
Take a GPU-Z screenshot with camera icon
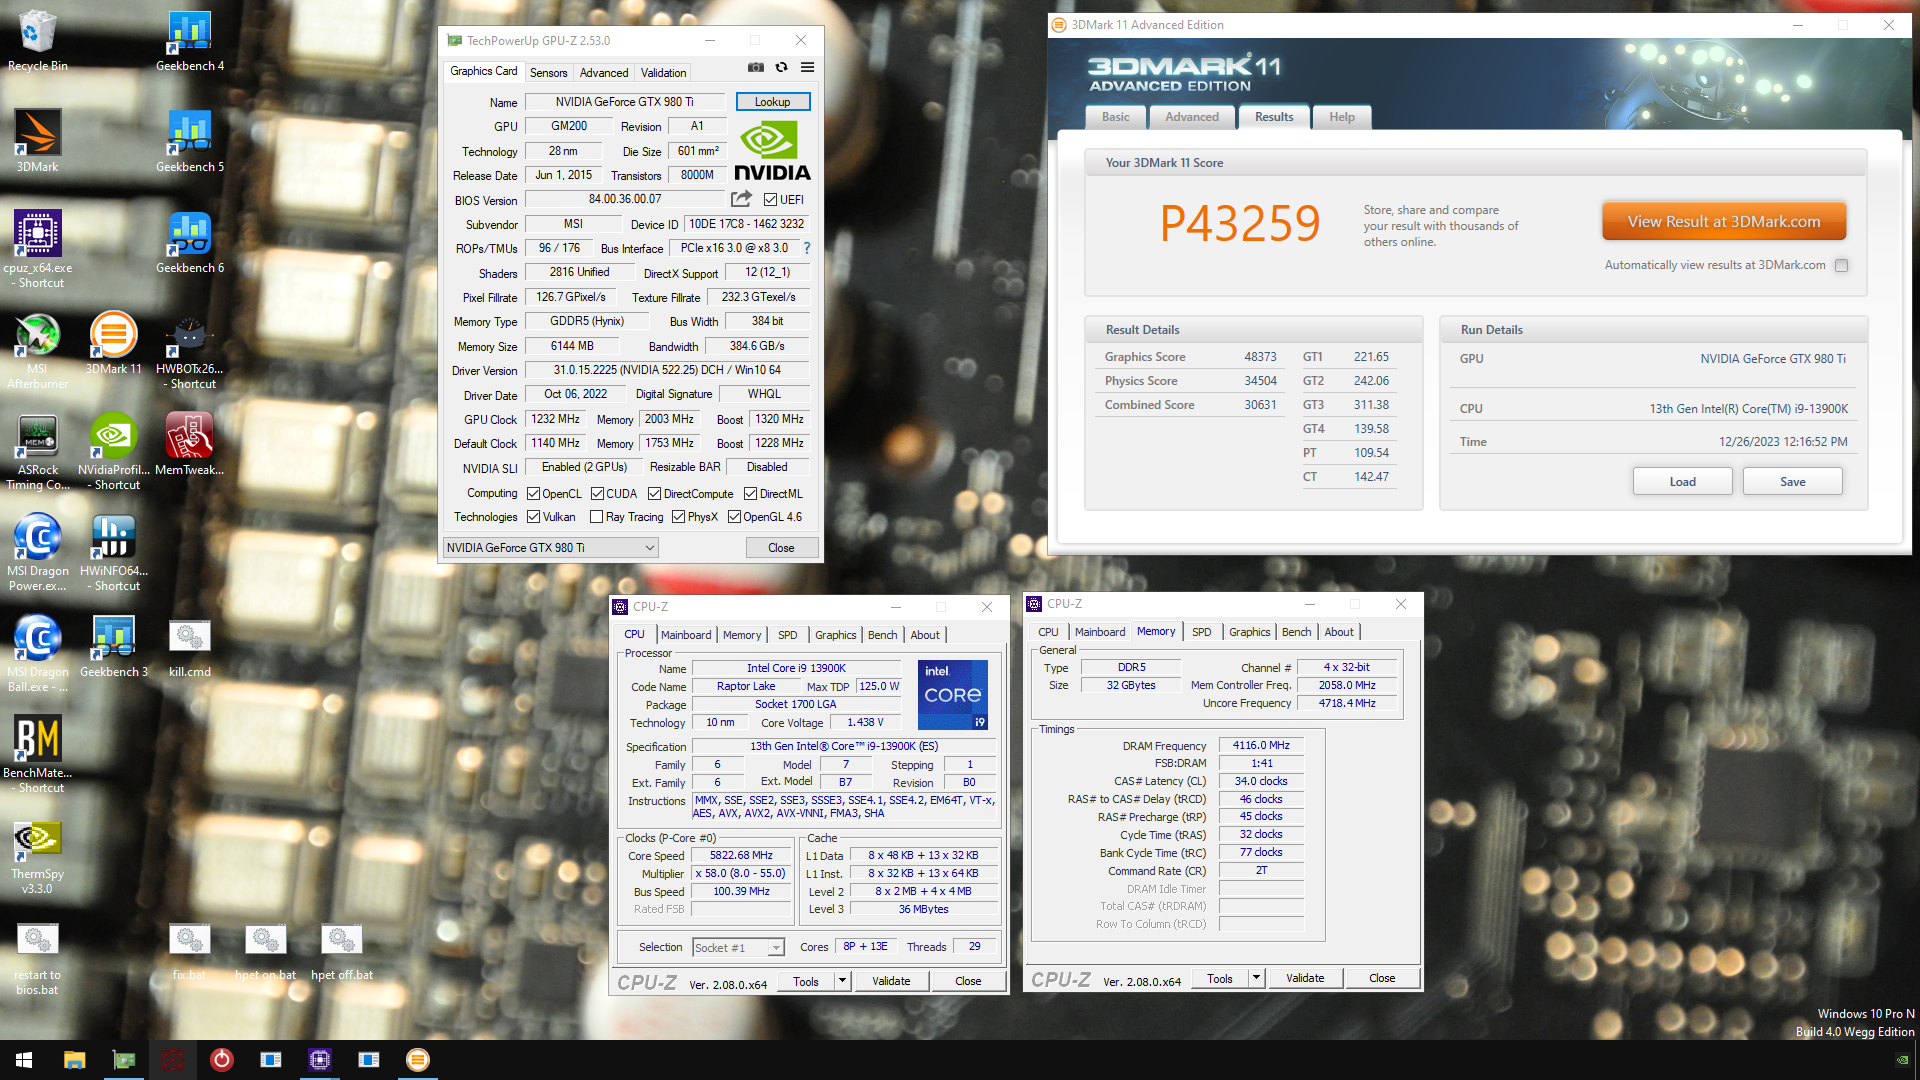[756, 67]
